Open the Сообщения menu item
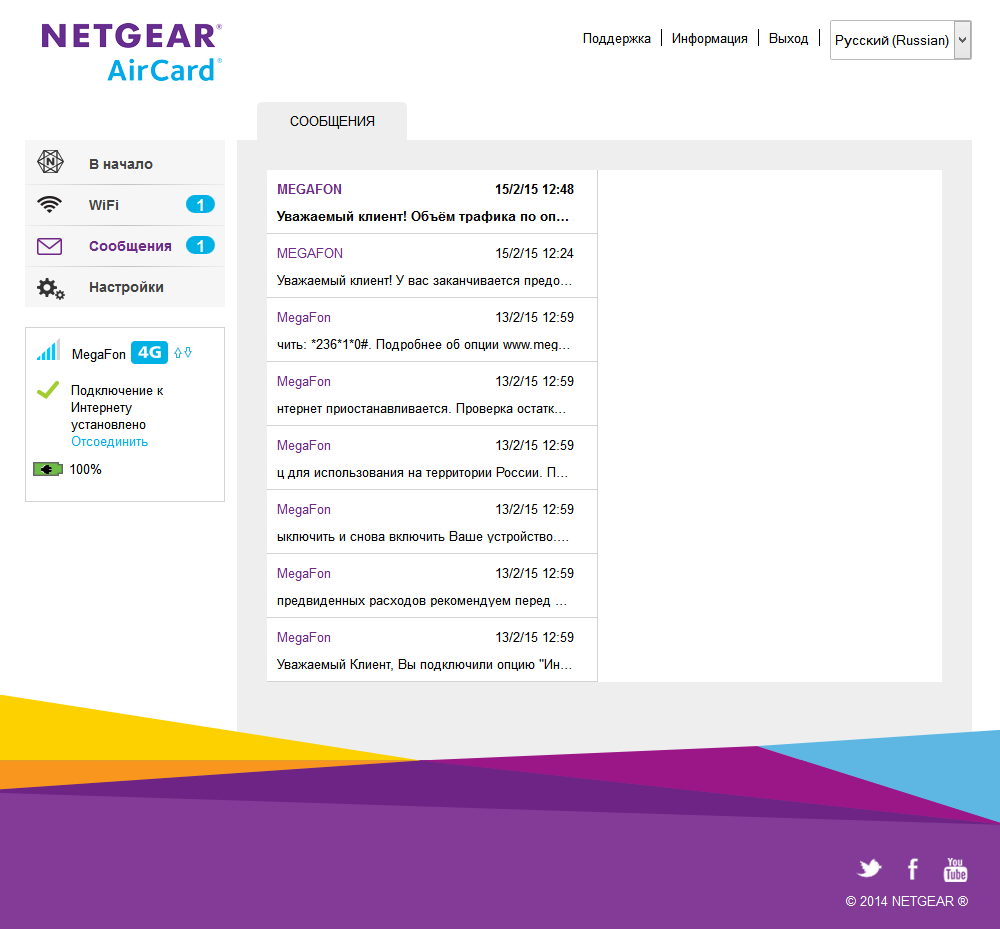1000x929 pixels. click(x=125, y=246)
